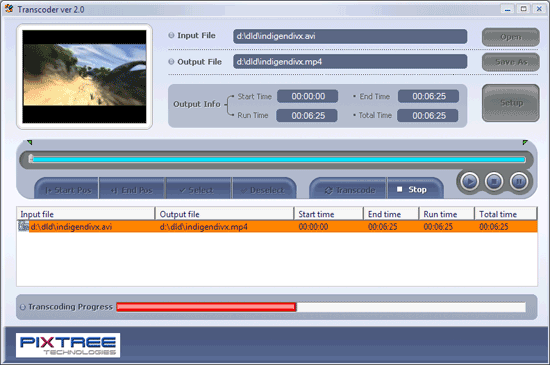Click the 00:00:00 start time list cell
This screenshot has width=550, height=365.
point(313,227)
